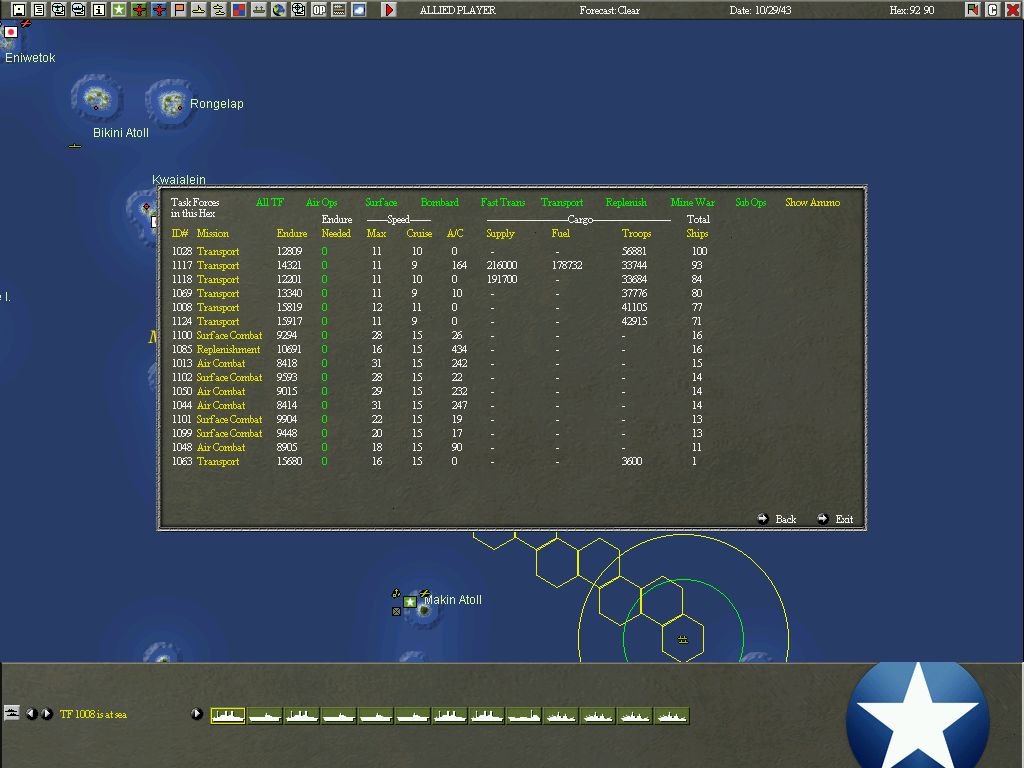This screenshot has height=768, width=1024.
Task: Toggle the Air Ops filter
Action: pos(321,202)
